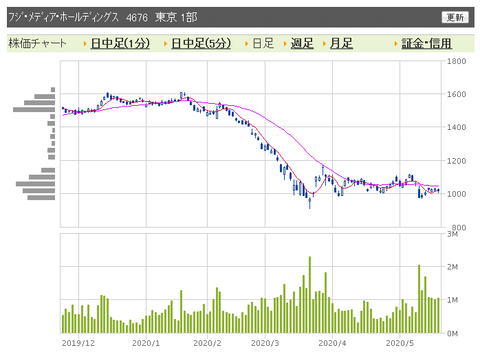480x361 pixels.
Task: Open the 日中足(1分) intraday chart link
Action: click(120, 43)
